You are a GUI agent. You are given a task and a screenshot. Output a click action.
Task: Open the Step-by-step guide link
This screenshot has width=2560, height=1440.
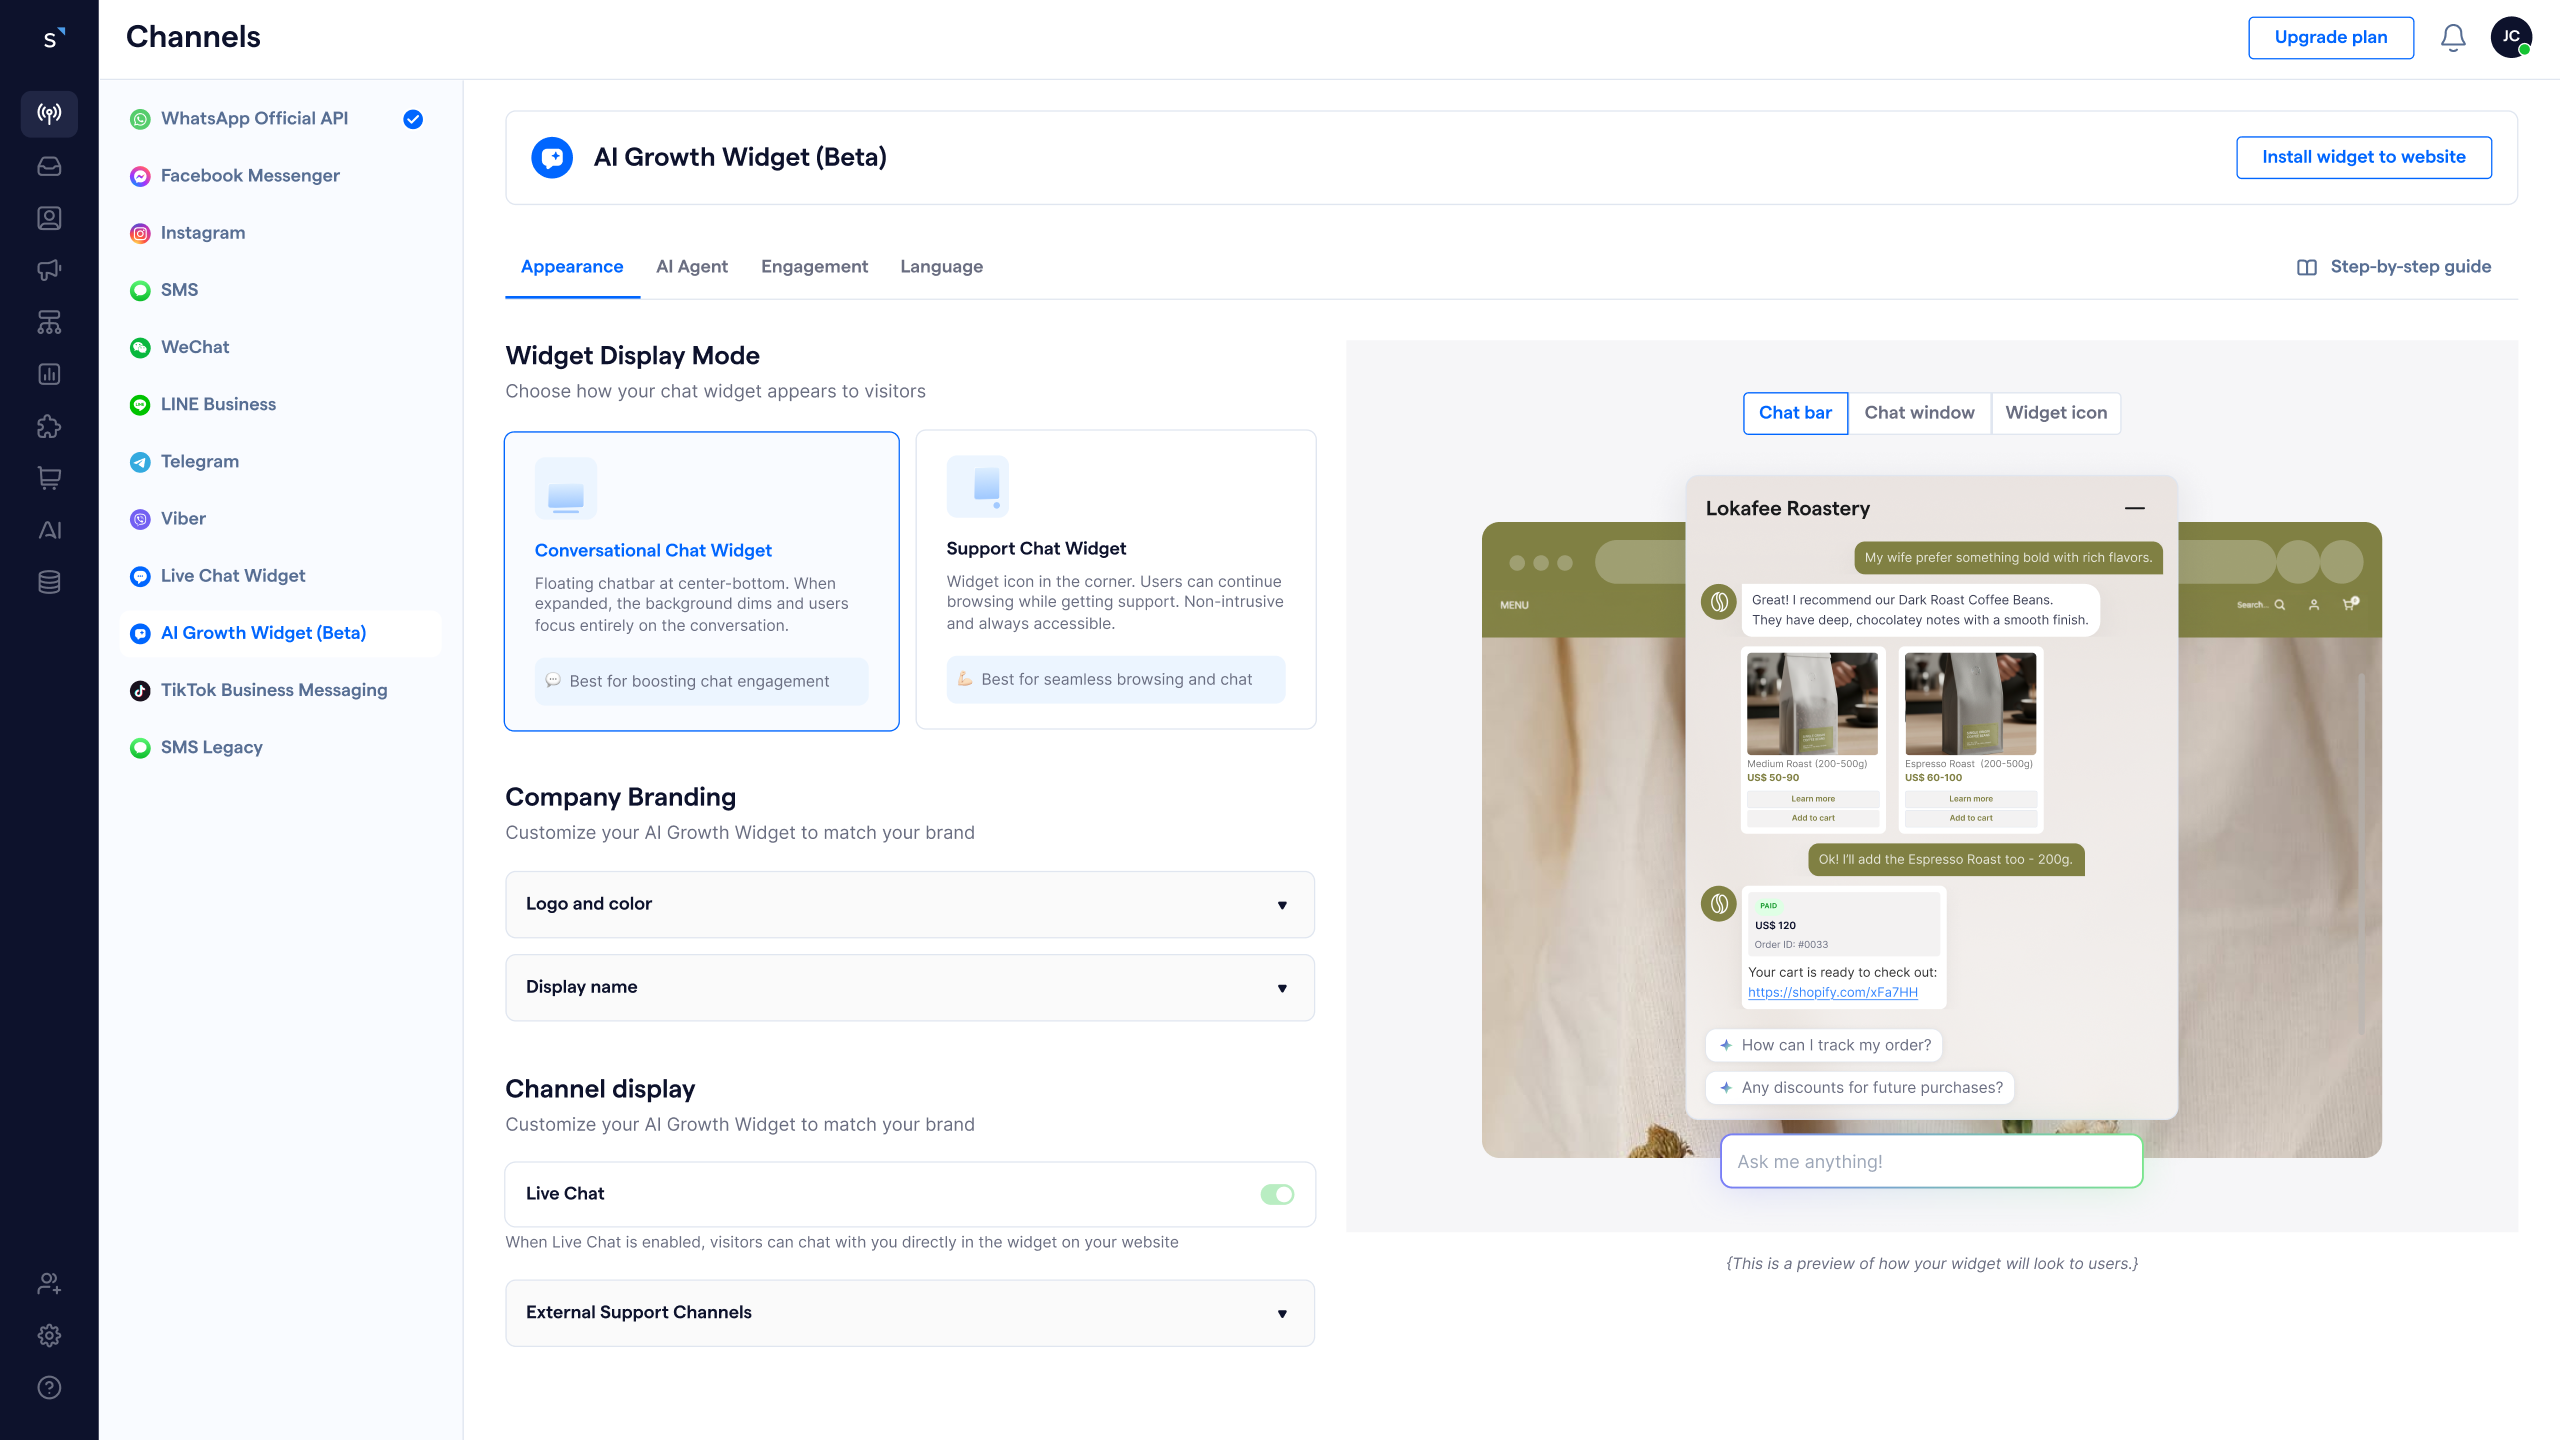coord(2394,267)
